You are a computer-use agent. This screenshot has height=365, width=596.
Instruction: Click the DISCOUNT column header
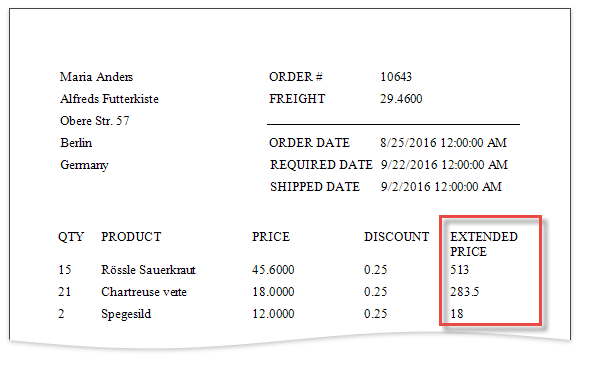coord(396,237)
